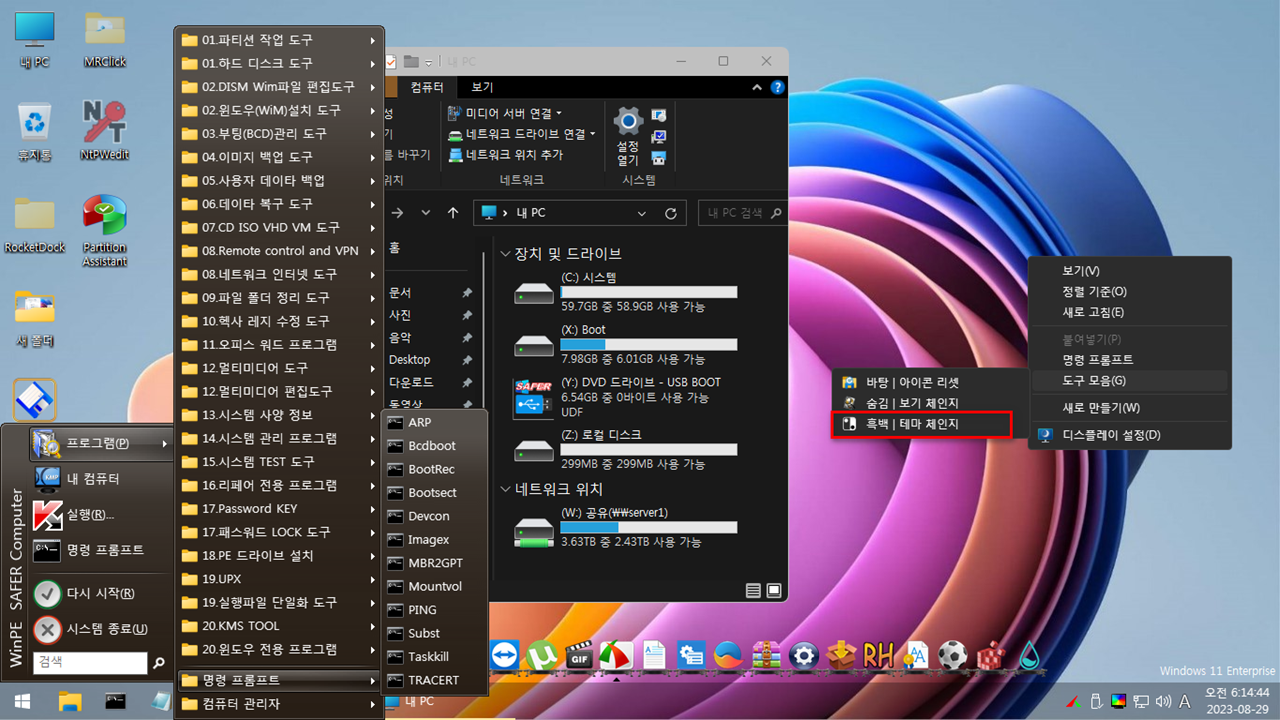The width and height of the screenshot is (1280, 720).
Task: Select the (C:) 시스템 drive
Action: point(625,291)
